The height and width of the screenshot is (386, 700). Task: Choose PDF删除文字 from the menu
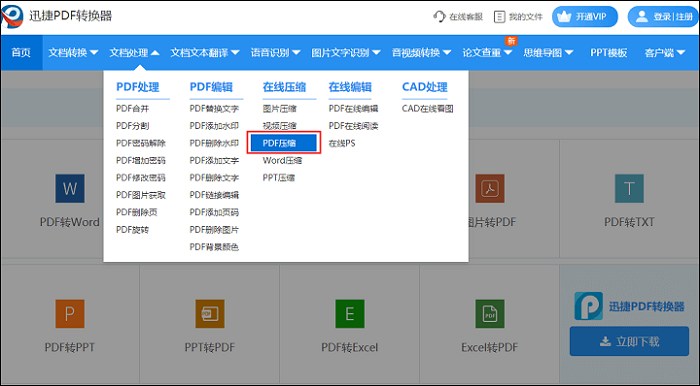pyautogui.click(x=214, y=178)
